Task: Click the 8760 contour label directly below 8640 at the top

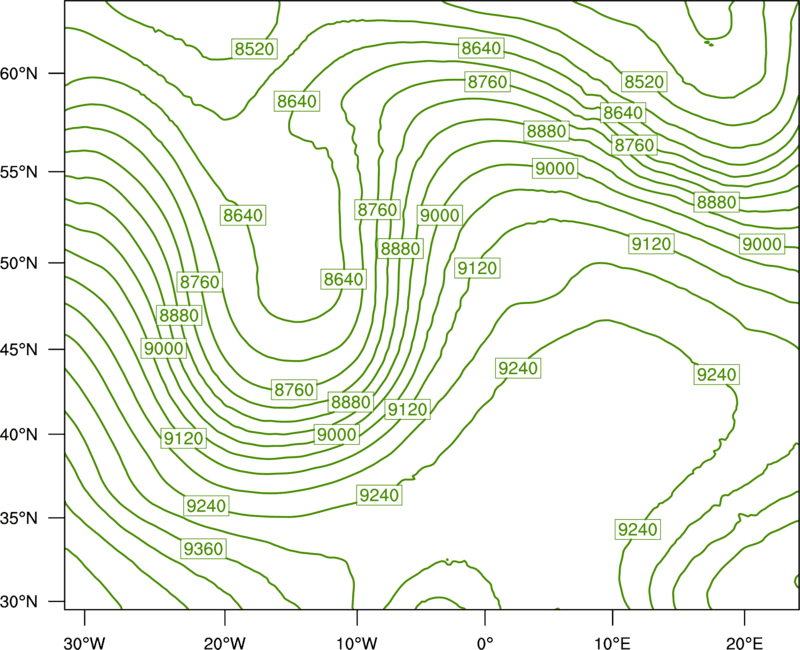Action: [488, 82]
